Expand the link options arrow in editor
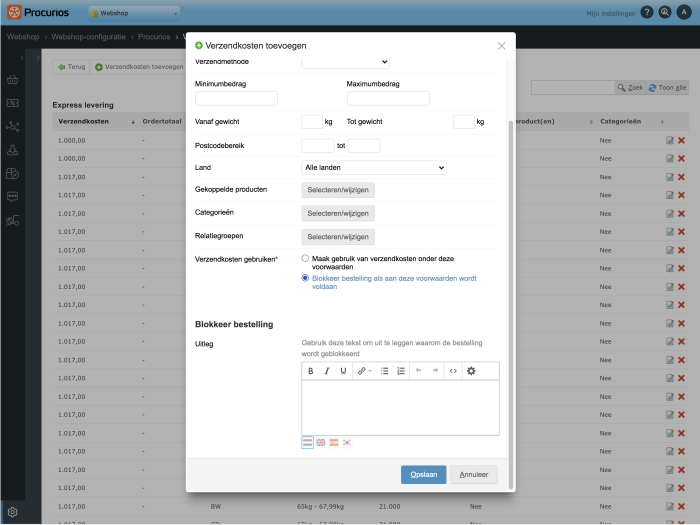 370,371
